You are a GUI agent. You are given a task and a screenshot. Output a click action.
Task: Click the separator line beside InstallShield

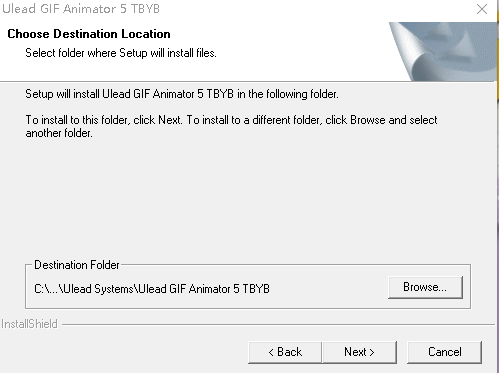[278, 324]
